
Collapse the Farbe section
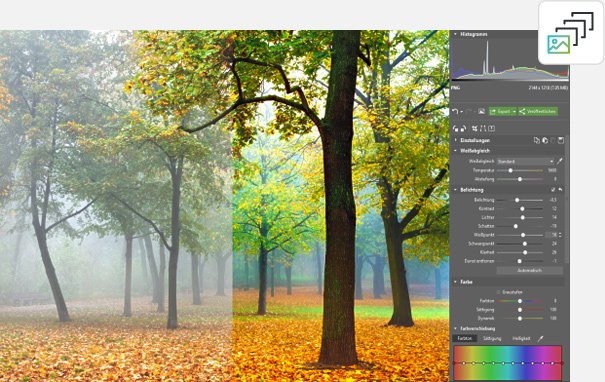pyautogui.click(x=455, y=282)
